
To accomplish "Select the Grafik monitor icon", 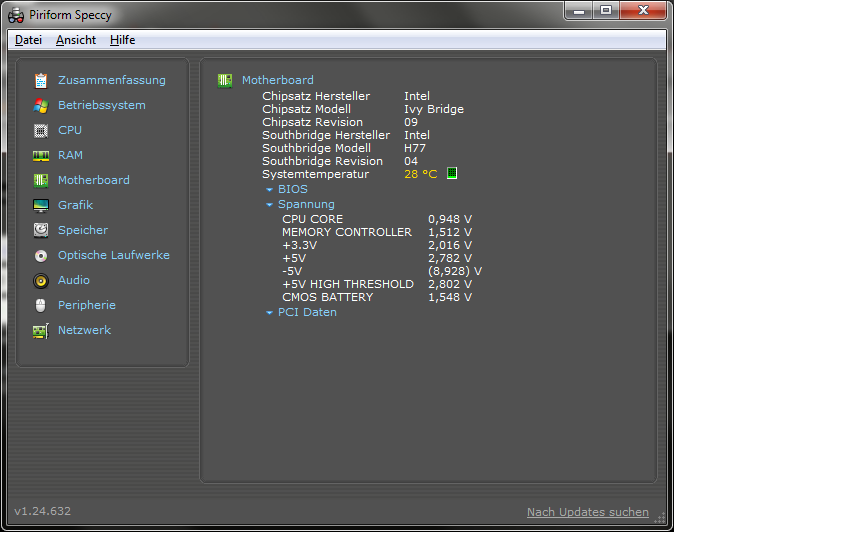I will pos(41,205).
